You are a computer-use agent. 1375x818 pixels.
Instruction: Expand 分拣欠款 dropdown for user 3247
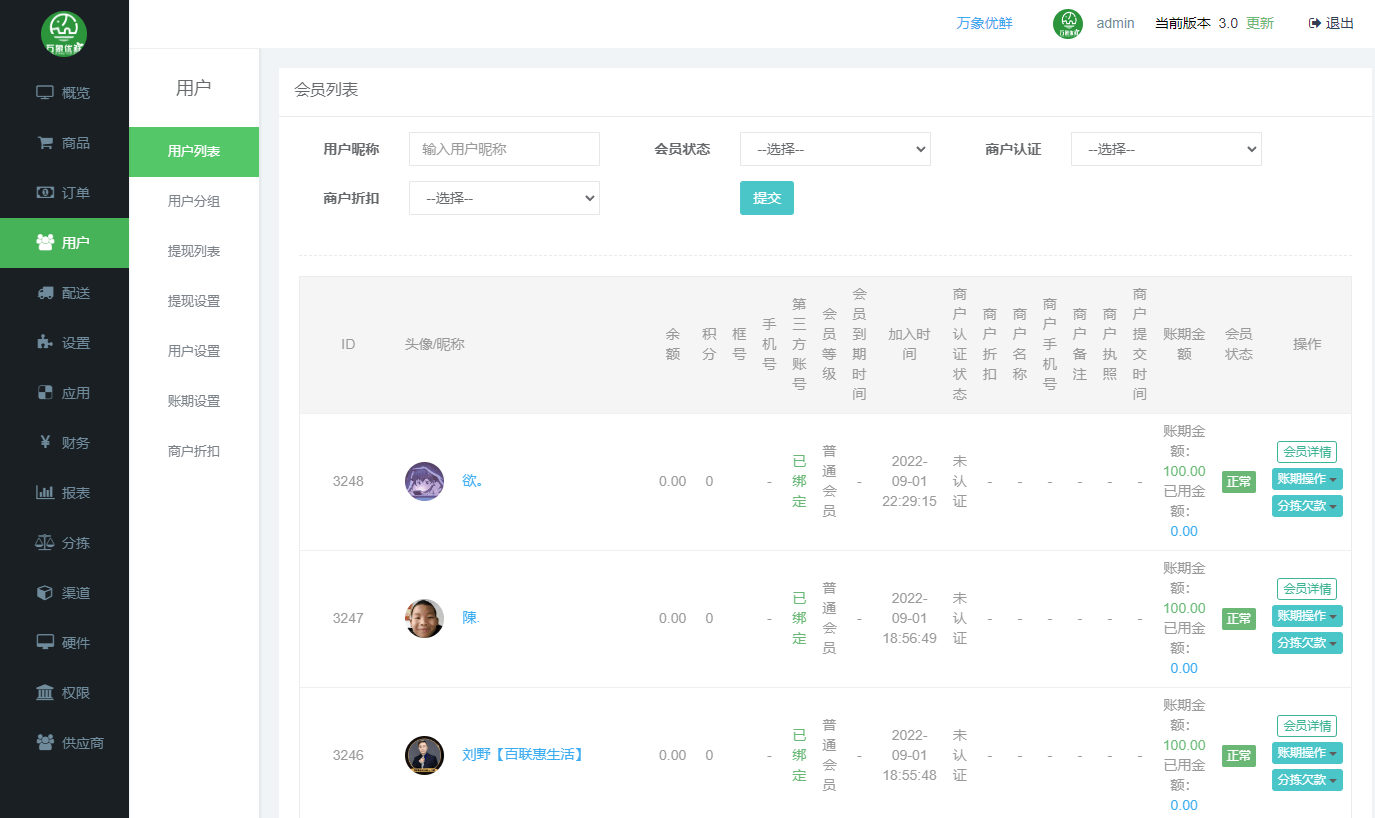[1306, 643]
